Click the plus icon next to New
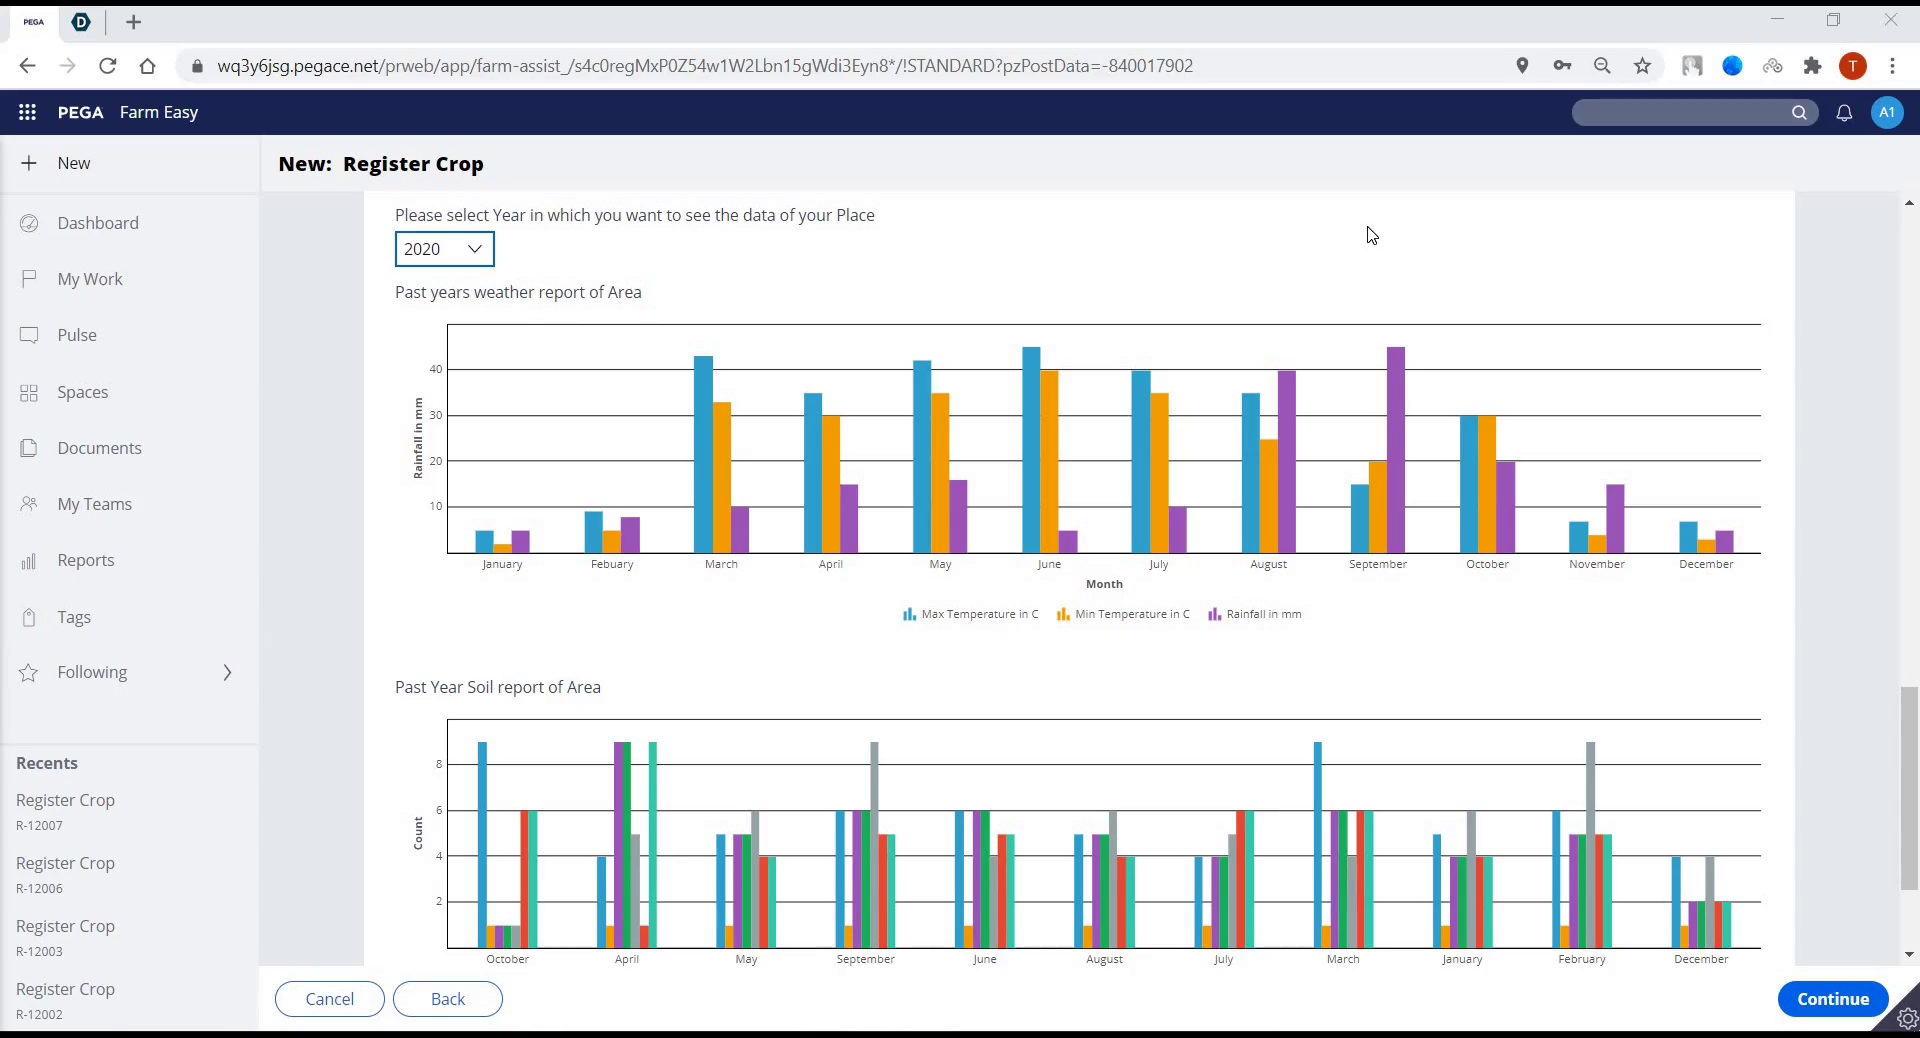Image resolution: width=1920 pixels, height=1038 pixels. pos(29,163)
